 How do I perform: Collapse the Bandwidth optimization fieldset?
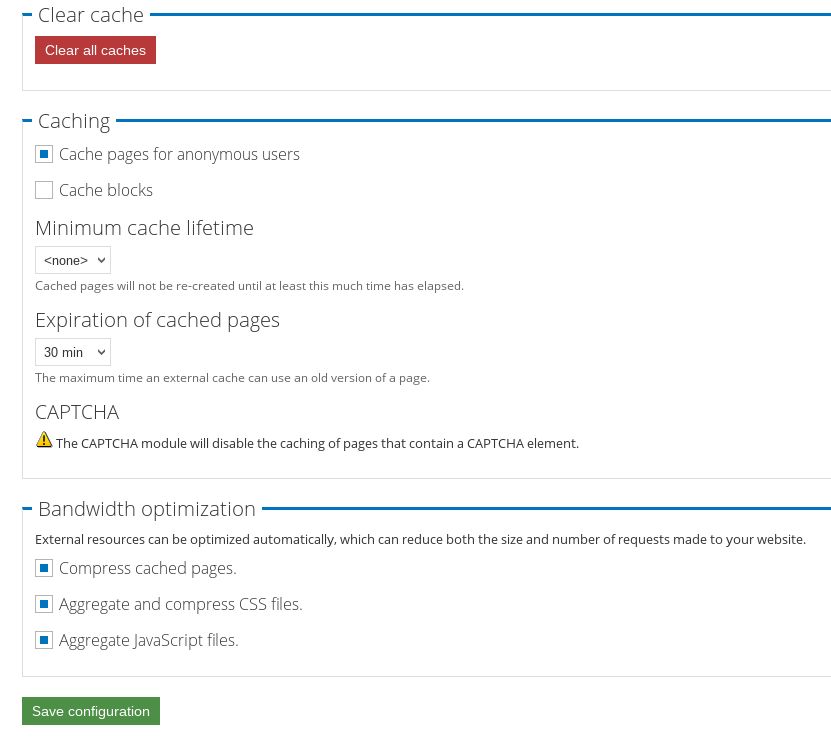click(x=147, y=509)
